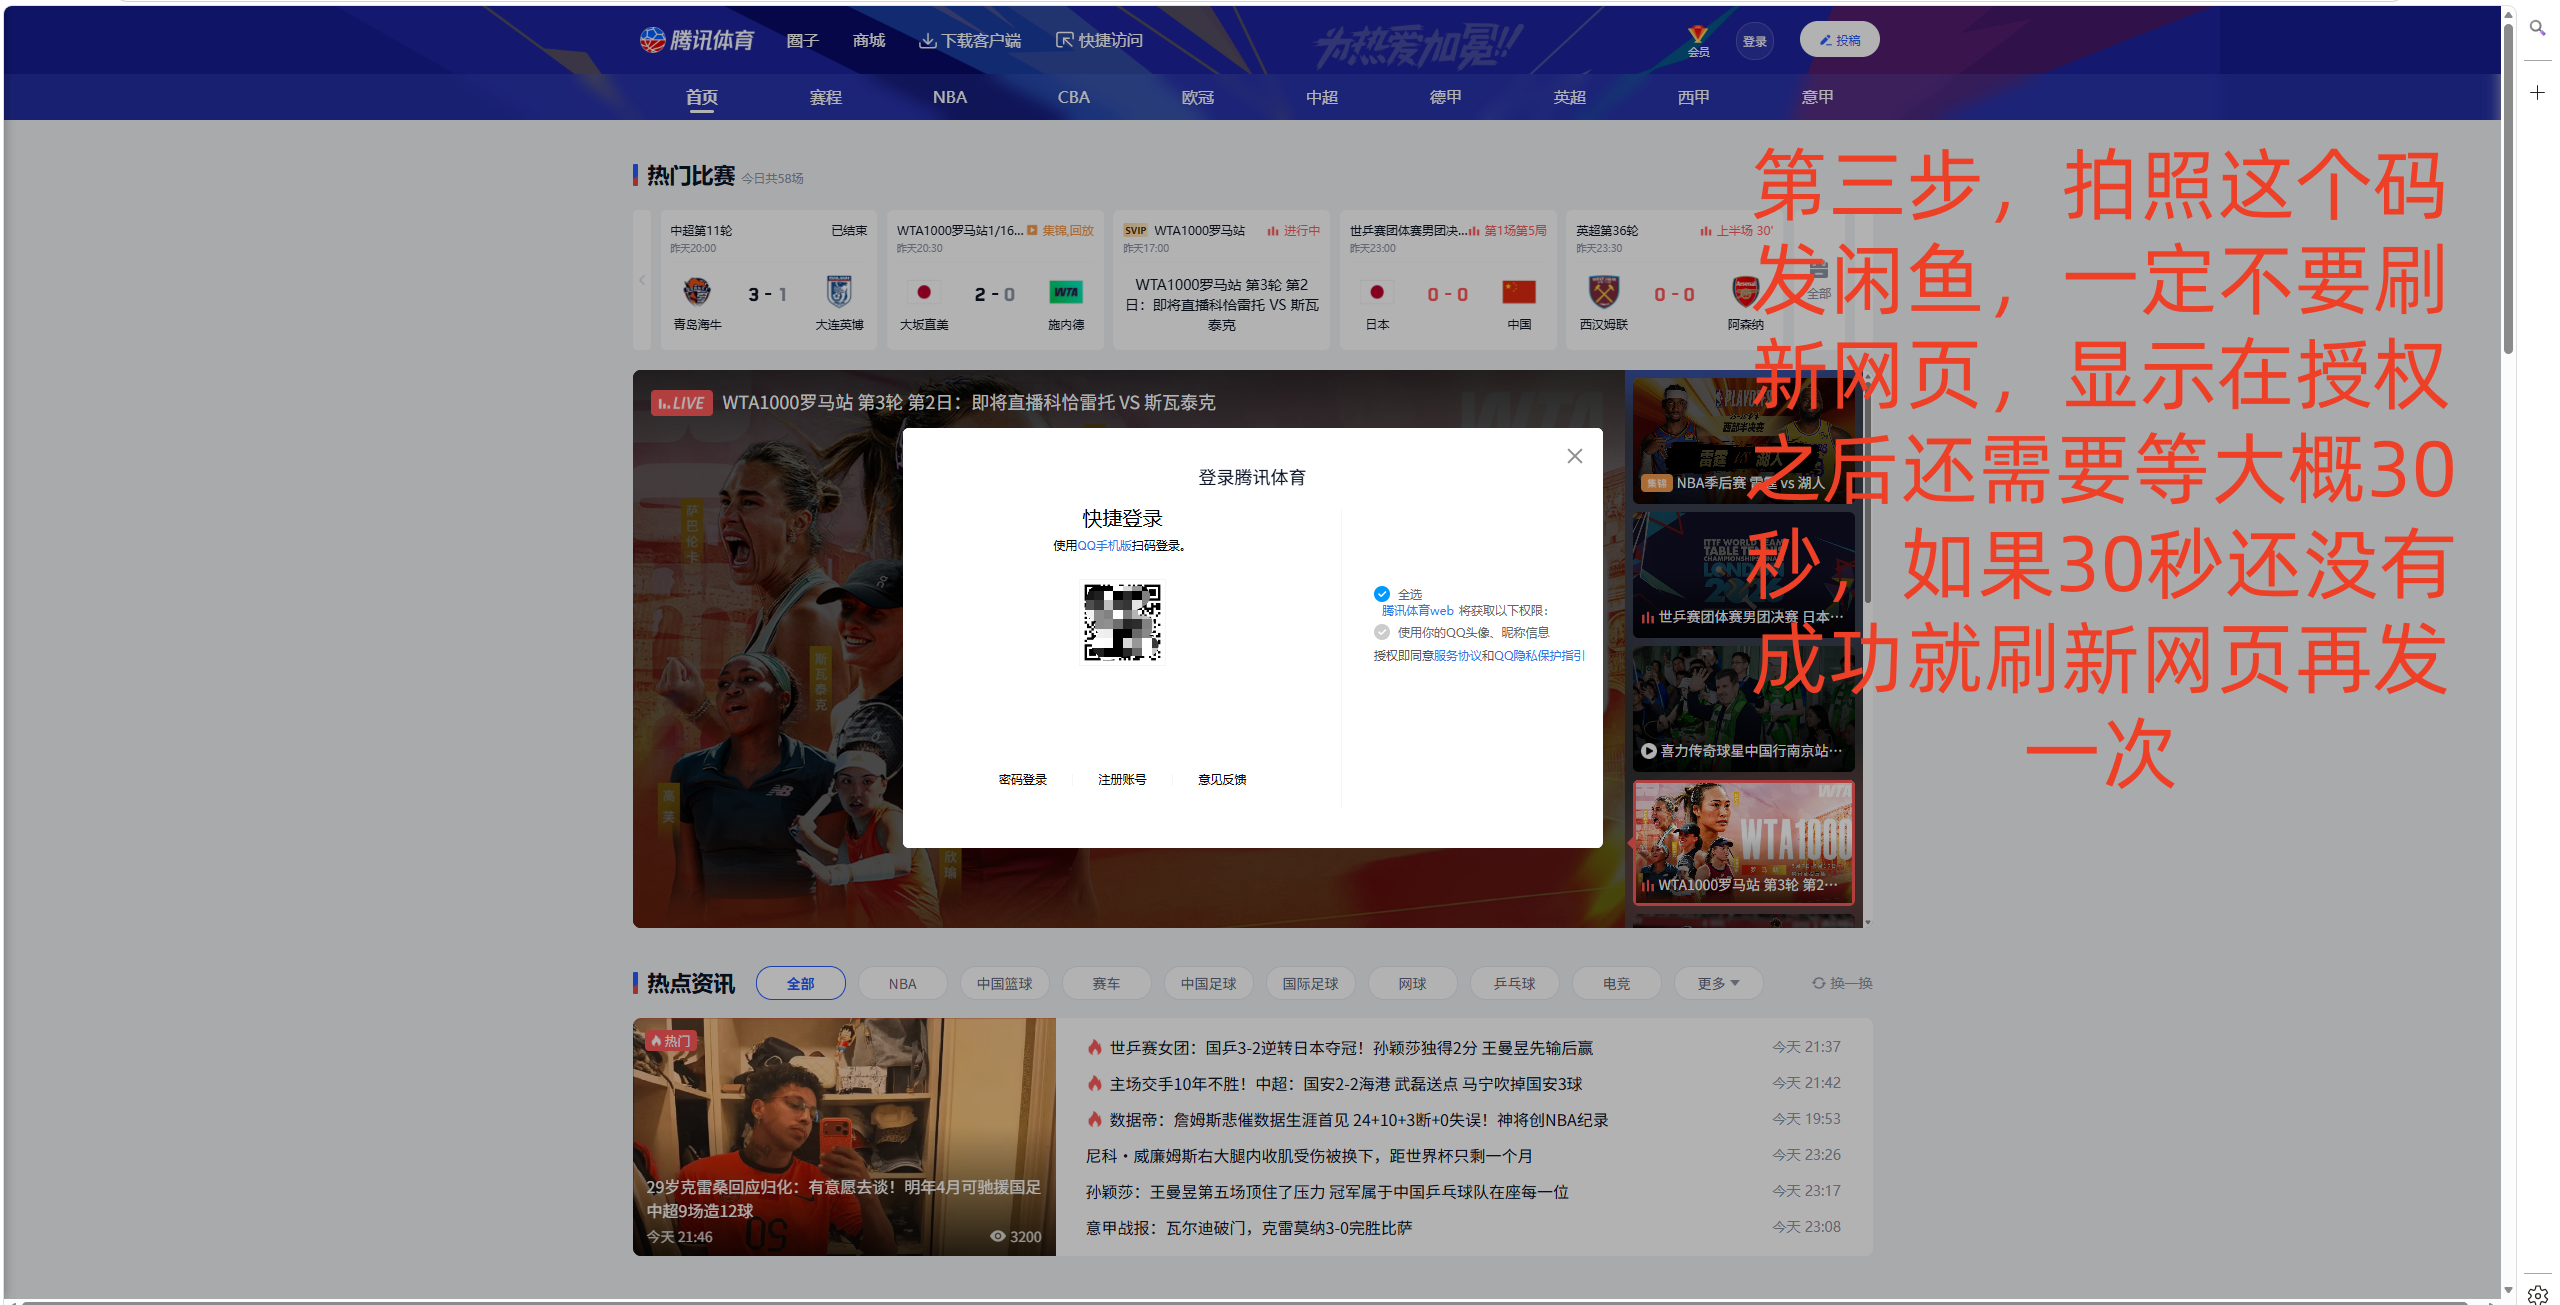Click the QQ login QR code
Viewport: 2560px width, 1305px height.
(x=1123, y=622)
